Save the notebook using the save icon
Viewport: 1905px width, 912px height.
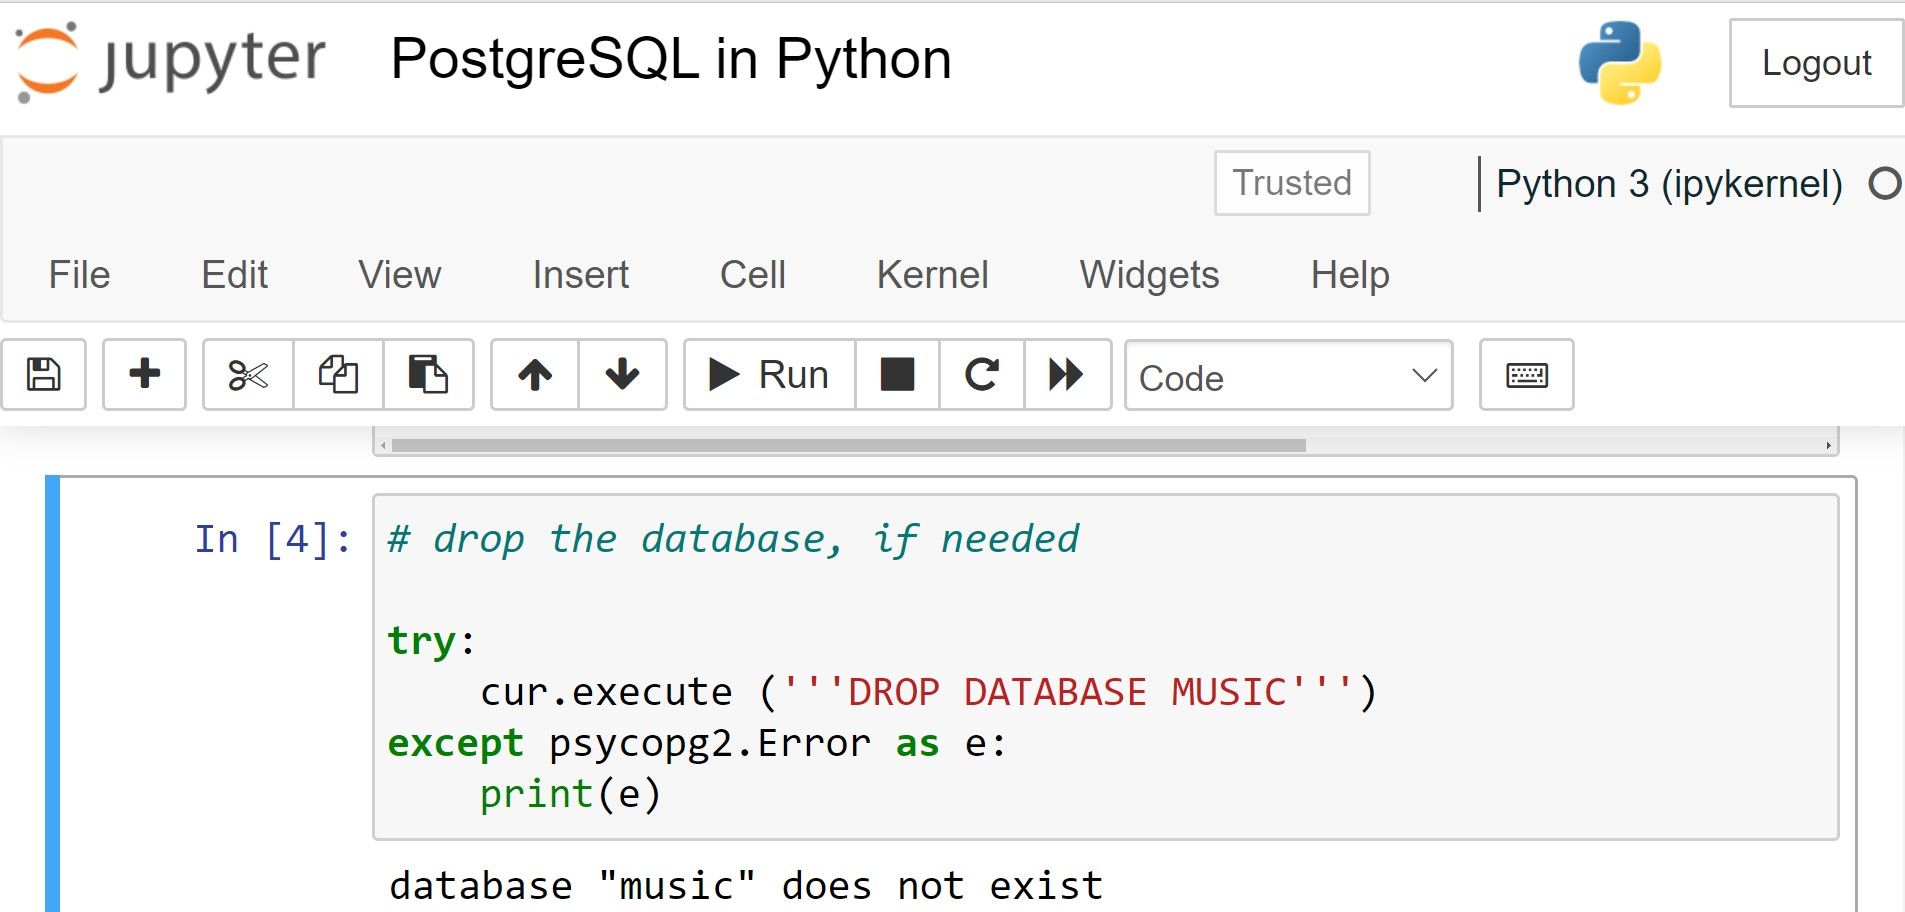click(44, 375)
